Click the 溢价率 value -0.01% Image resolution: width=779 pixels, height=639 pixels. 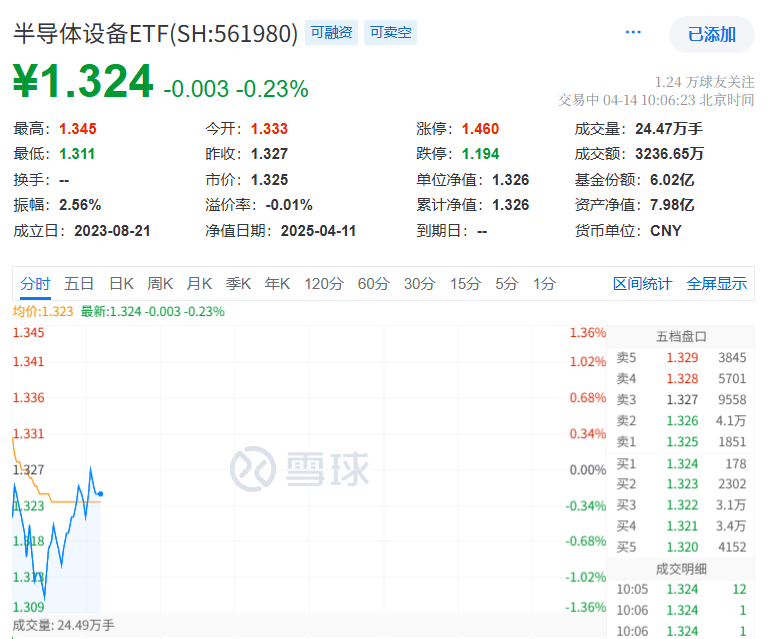click(289, 205)
